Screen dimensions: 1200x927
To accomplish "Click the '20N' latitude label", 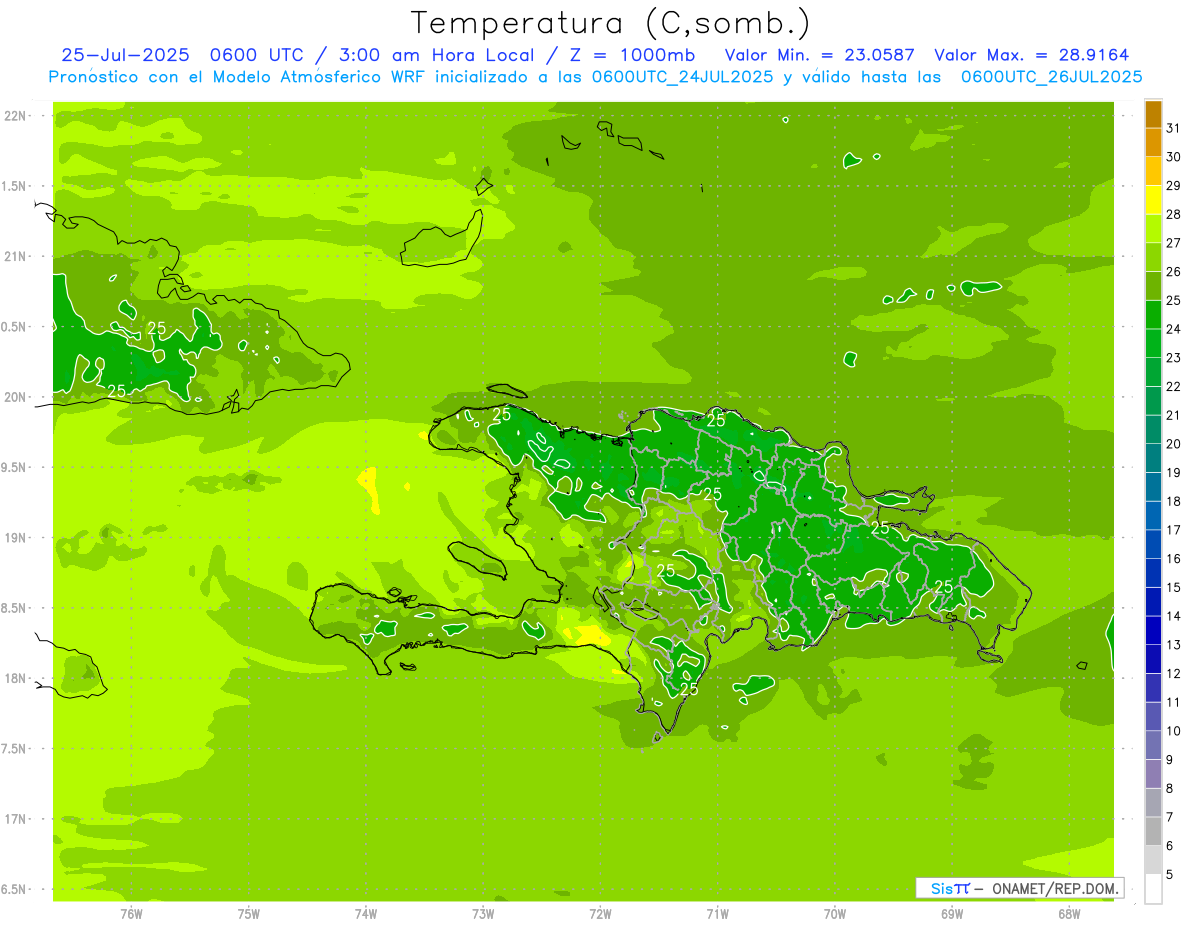I will pos(14,397).
